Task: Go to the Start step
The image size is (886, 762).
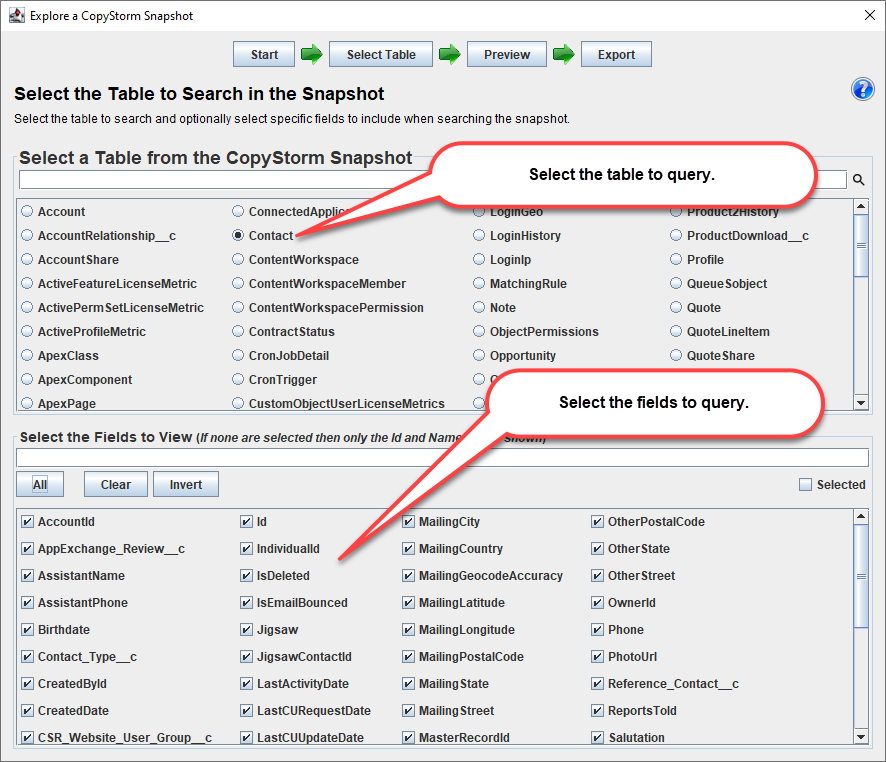Action: point(264,54)
